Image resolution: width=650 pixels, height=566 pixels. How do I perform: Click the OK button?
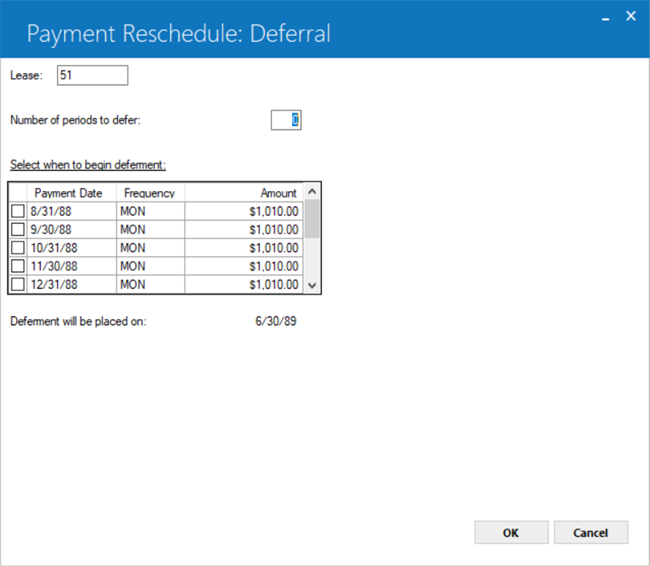(511, 532)
